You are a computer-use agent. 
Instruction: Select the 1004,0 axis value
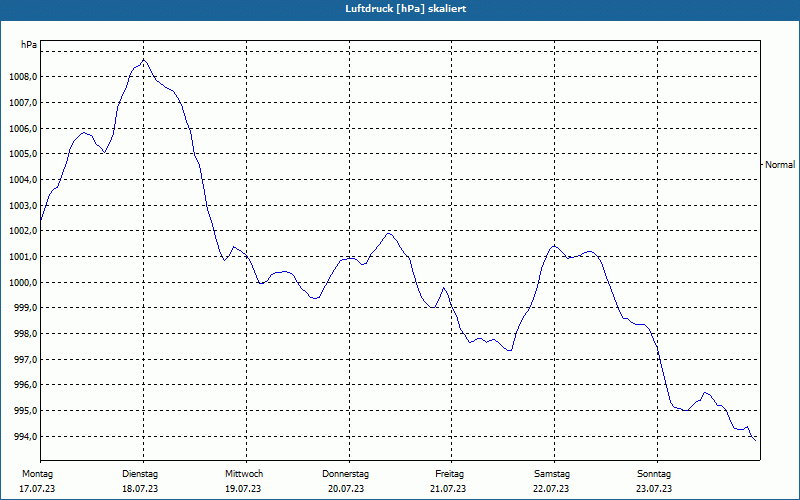22,180
